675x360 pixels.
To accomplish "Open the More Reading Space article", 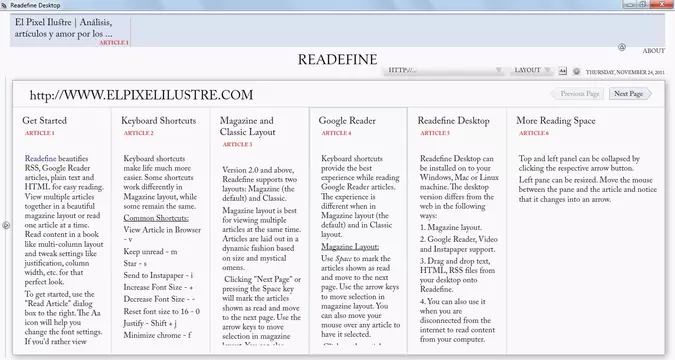I will [x=556, y=121].
